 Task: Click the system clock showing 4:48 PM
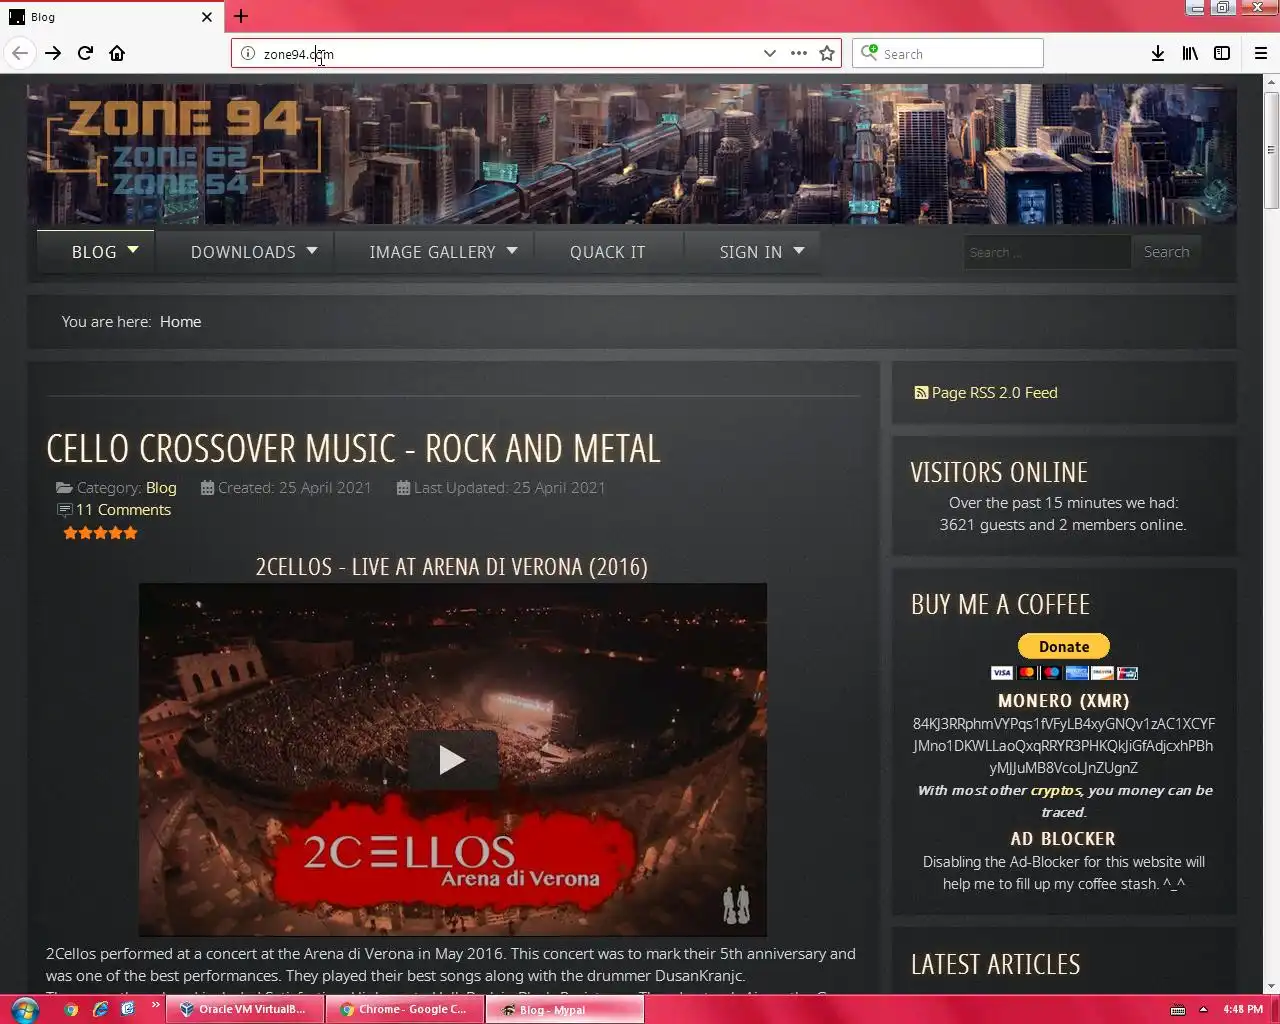(x=1243, y=1009)
